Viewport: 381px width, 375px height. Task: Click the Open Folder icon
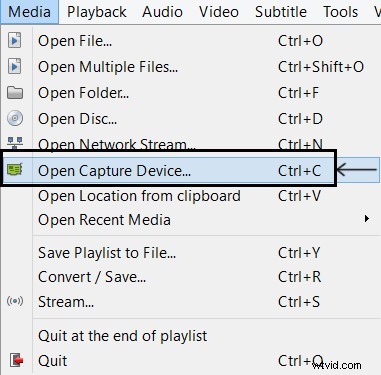click(x=15, y=92)
